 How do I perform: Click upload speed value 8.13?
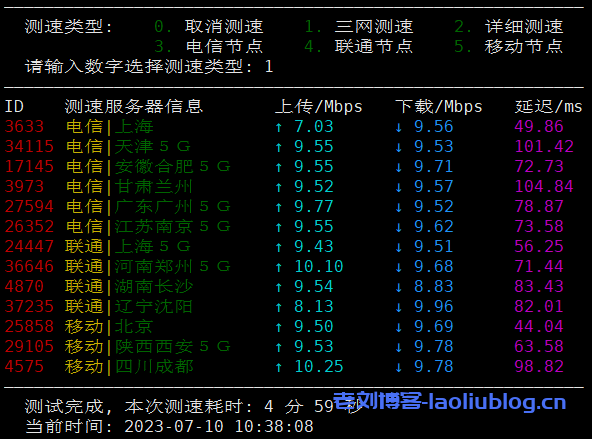click(x=314, y=307)
